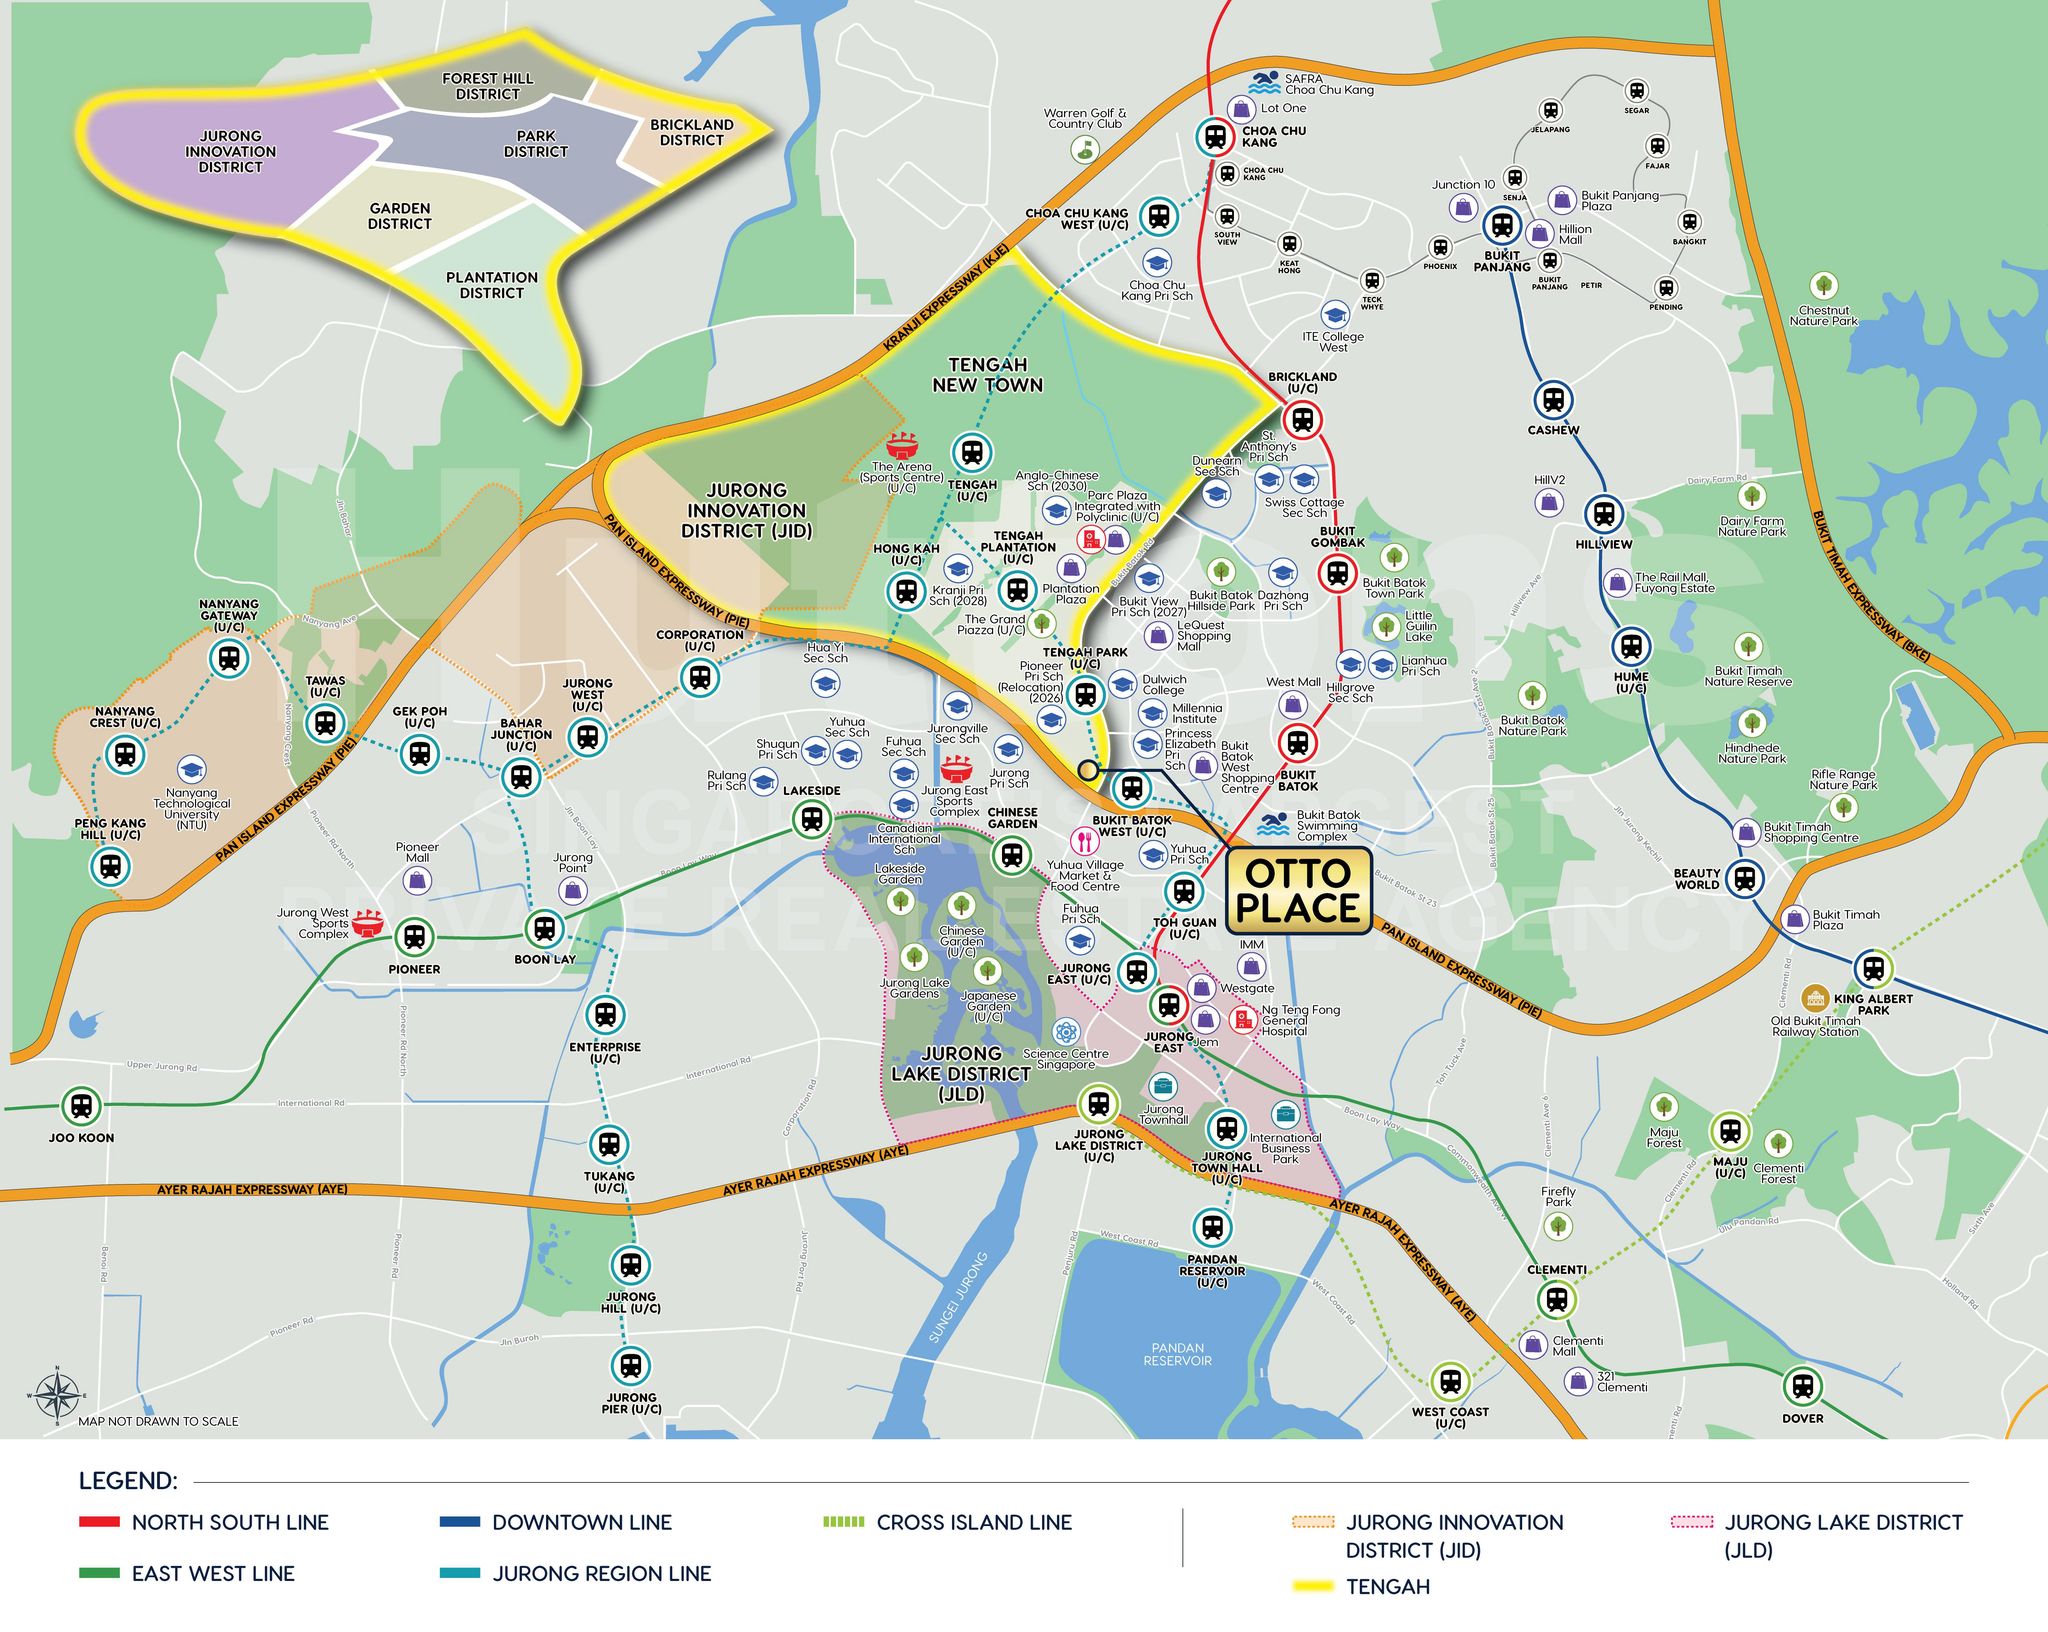Click the West Coast (U/C) station icon
Screen dimensions: 2048x1632
(1450, 1382)
